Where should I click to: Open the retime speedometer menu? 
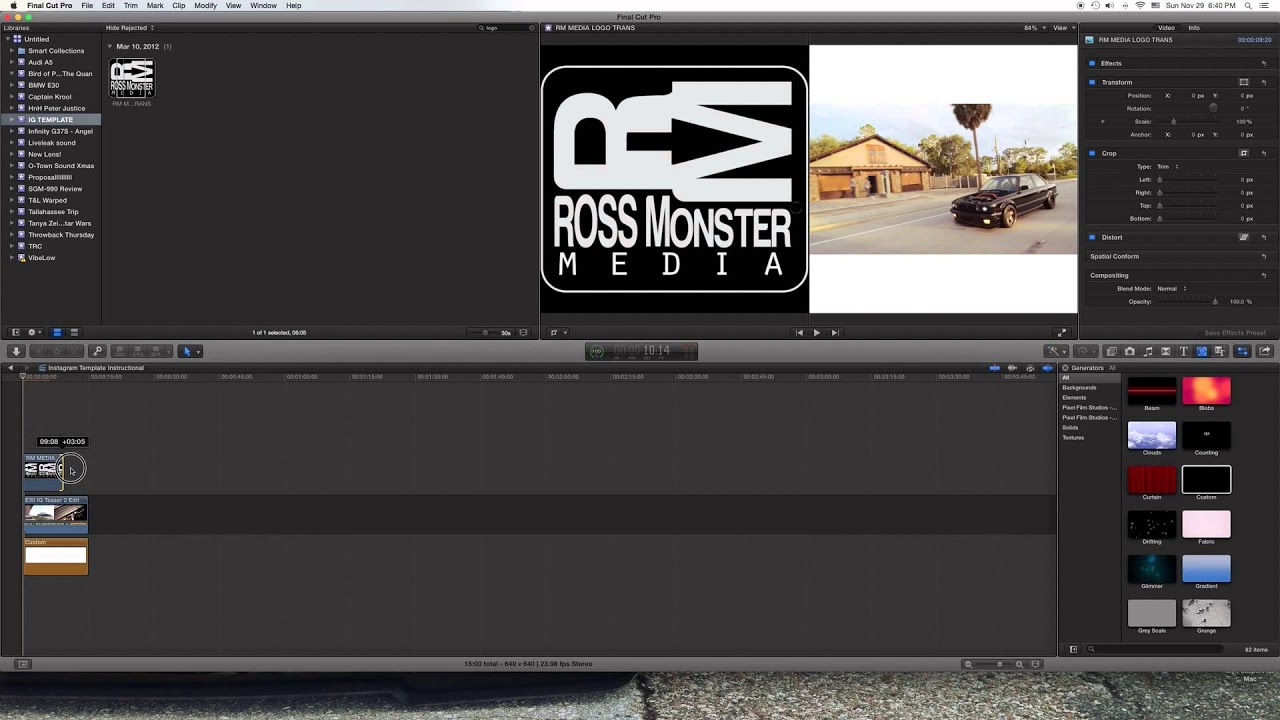(1084, 351)
